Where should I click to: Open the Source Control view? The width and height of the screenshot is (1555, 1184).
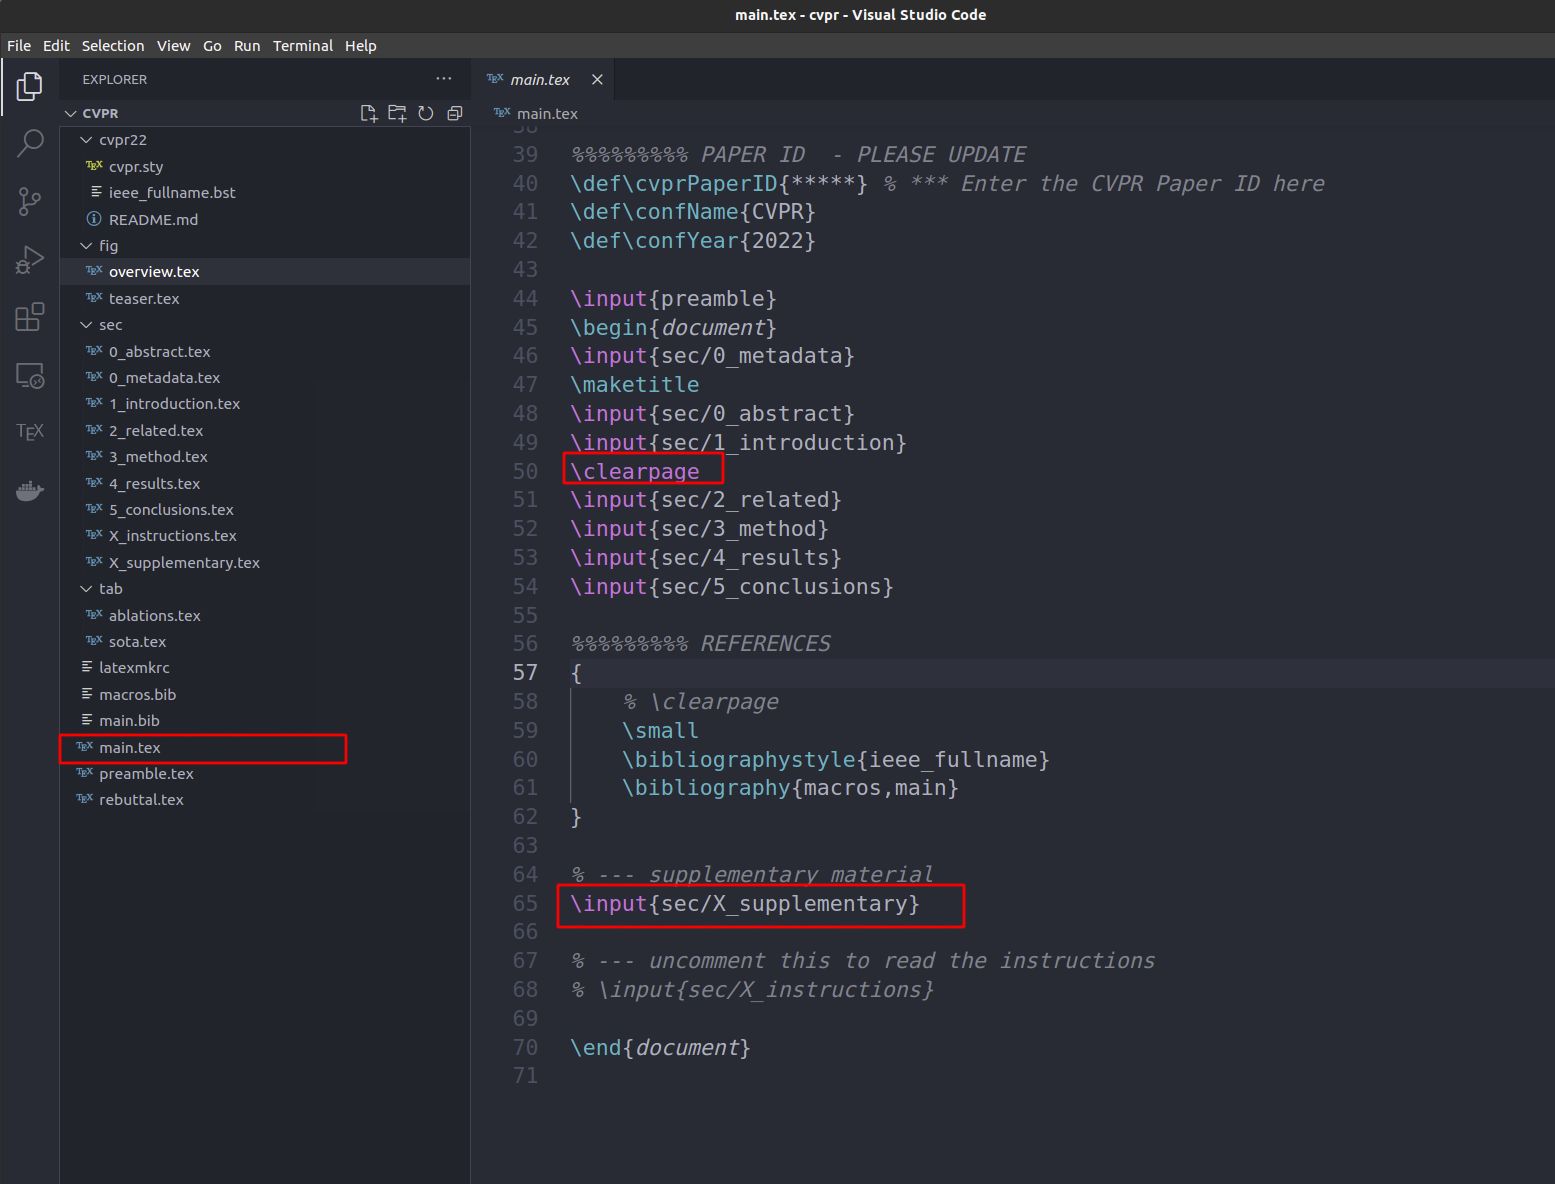click(x=30, y=201)
